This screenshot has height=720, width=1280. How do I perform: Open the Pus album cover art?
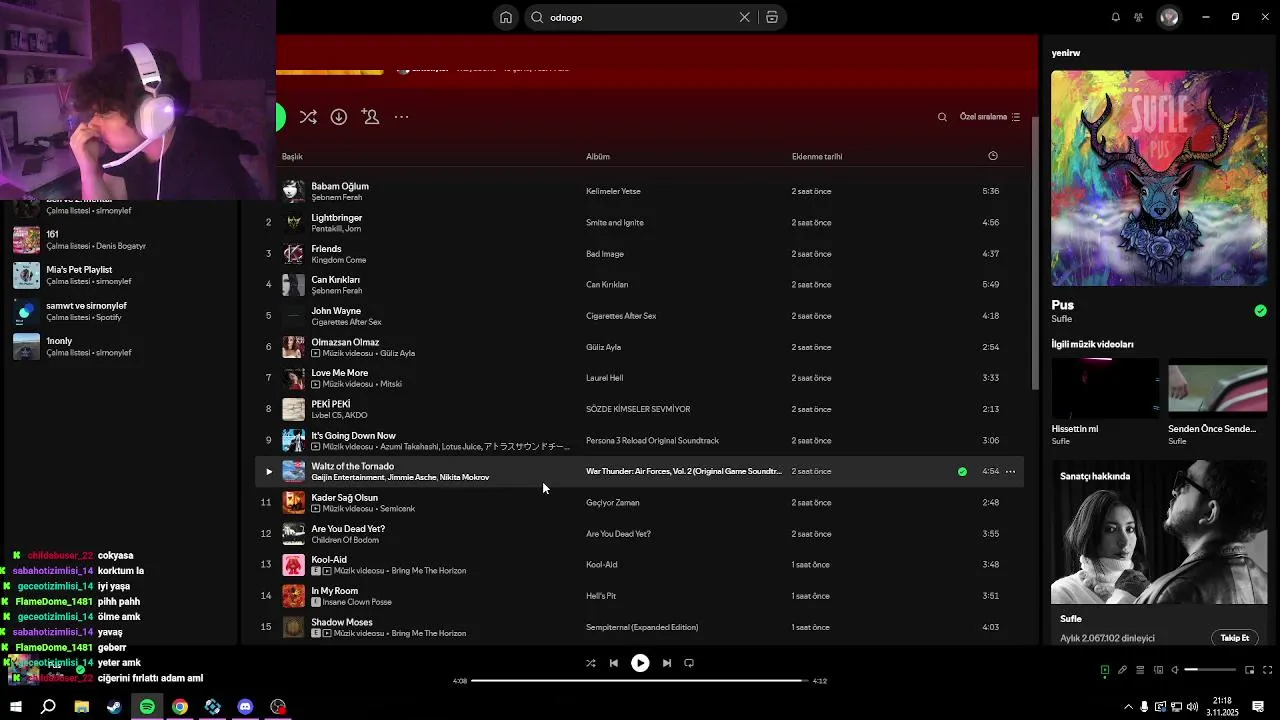coord(1159,178)
